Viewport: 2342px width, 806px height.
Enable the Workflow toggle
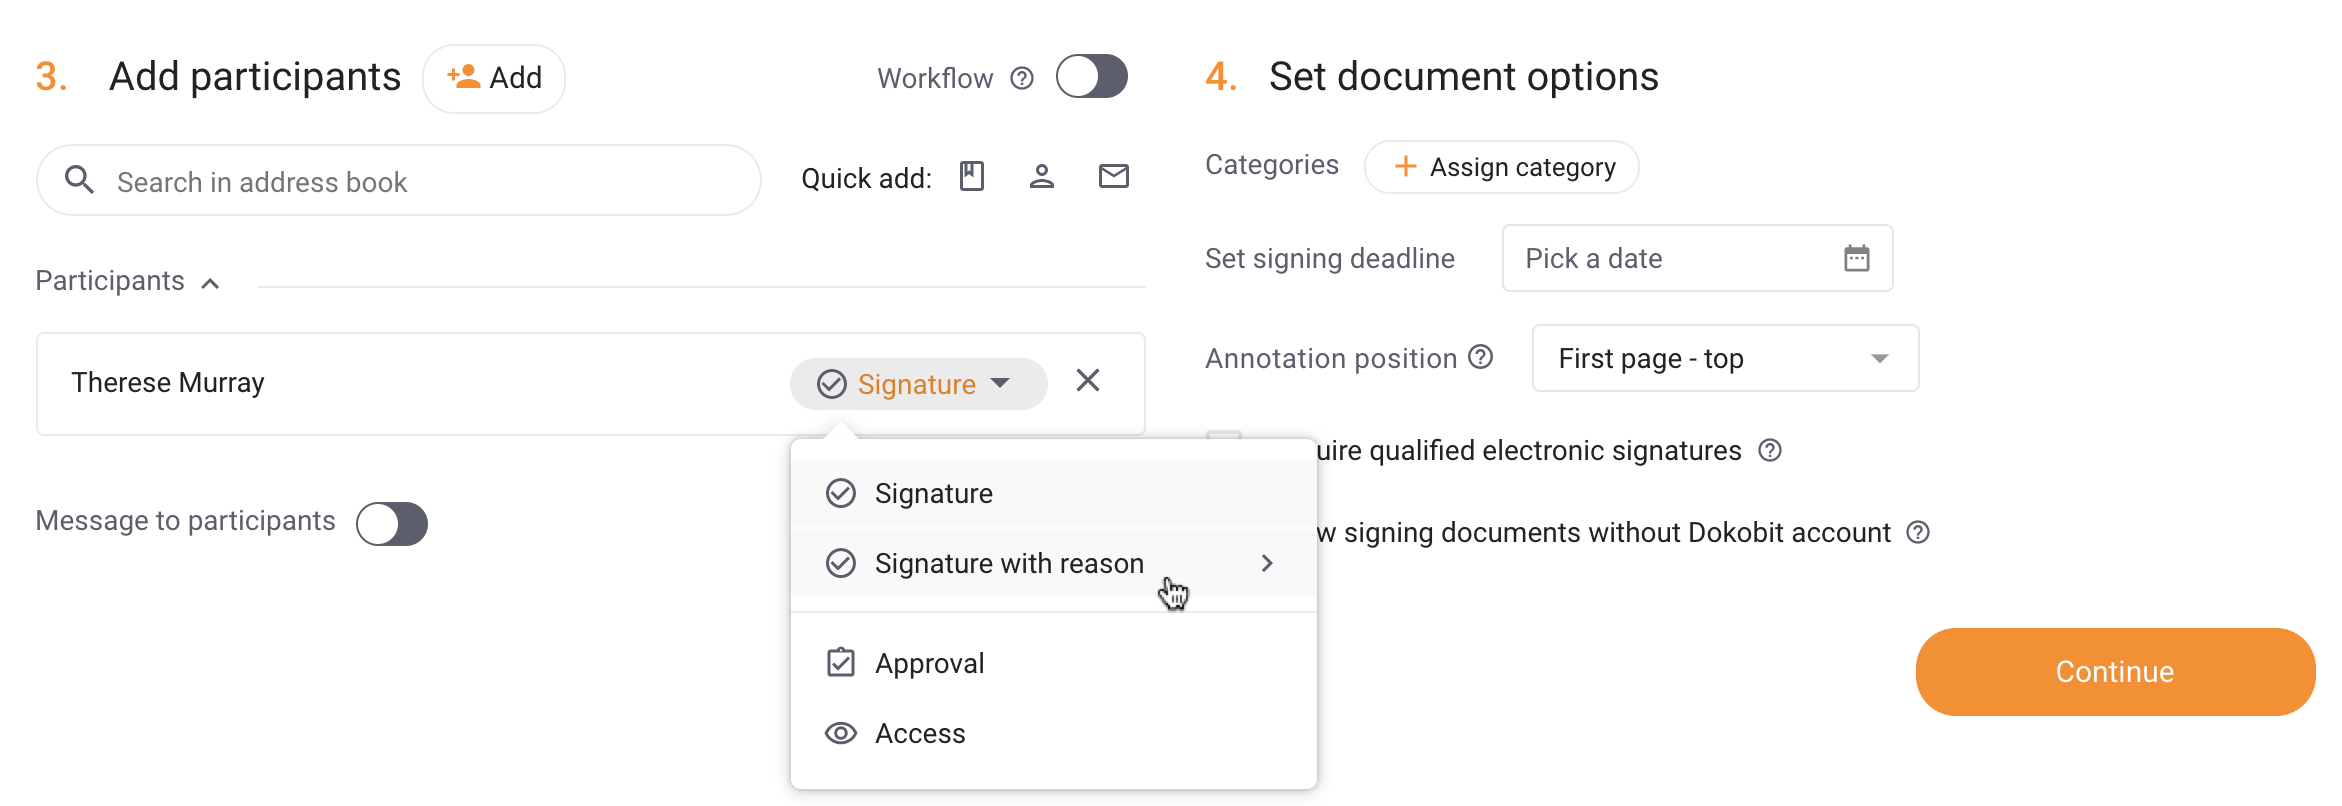tap(1092, 76)
